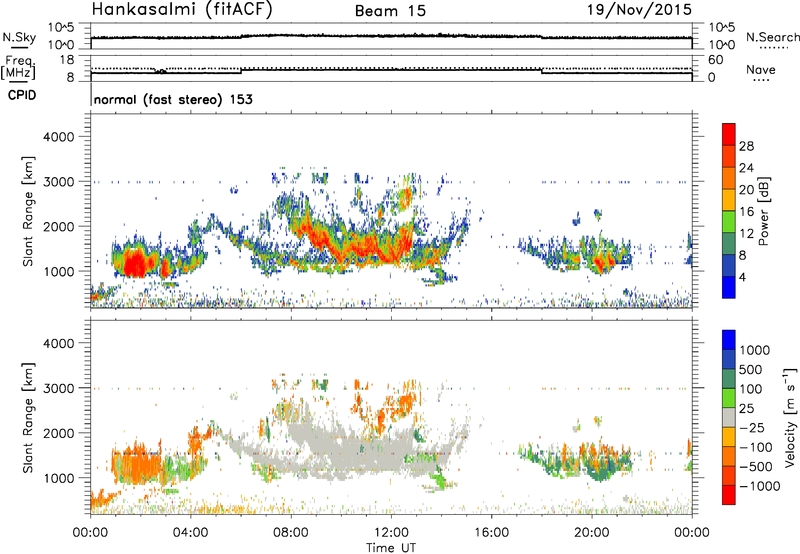Select the '3000' tick on power panel
This screenshot has width=800, height=554.
[x=59, y=182]
